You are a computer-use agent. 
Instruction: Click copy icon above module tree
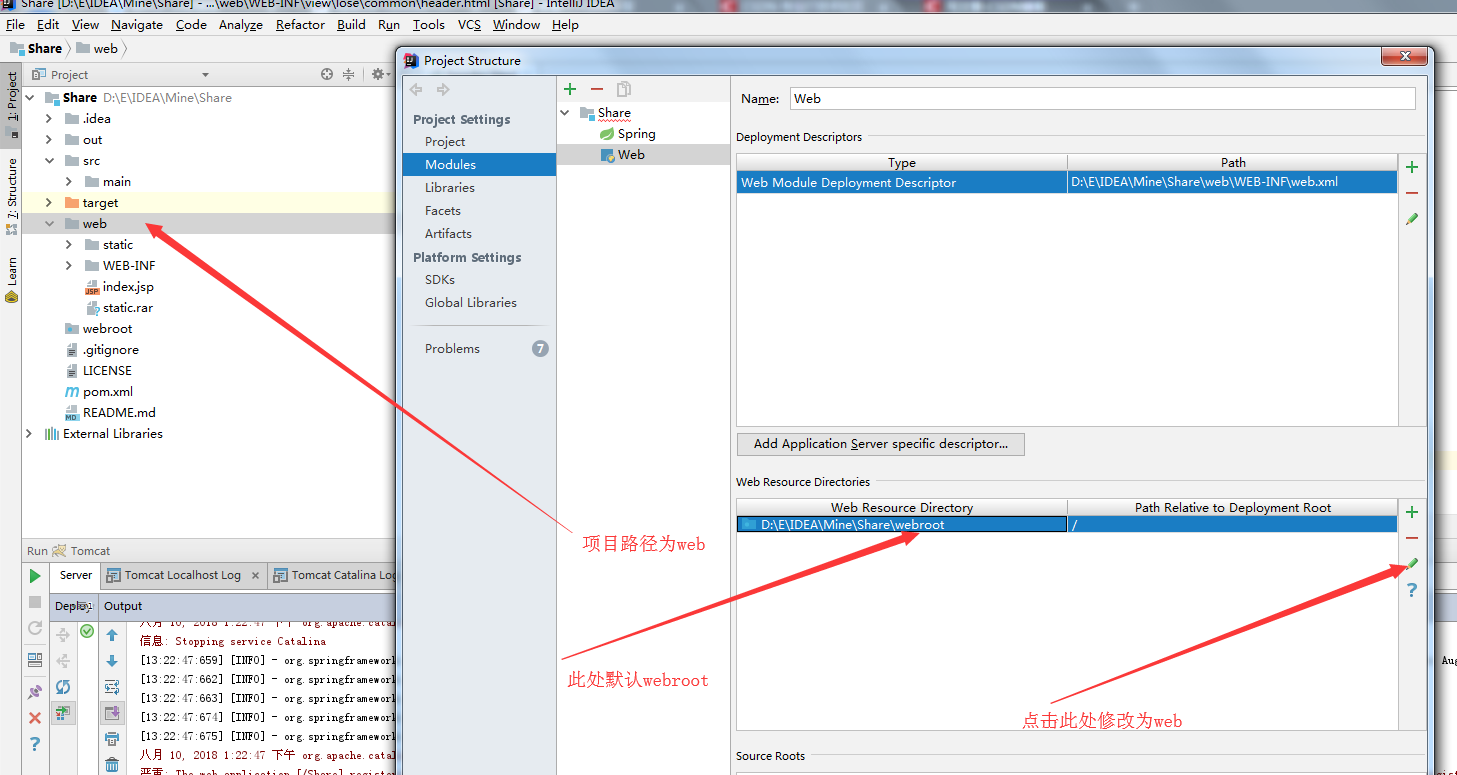pyautogui.click(x=624, y=89)
